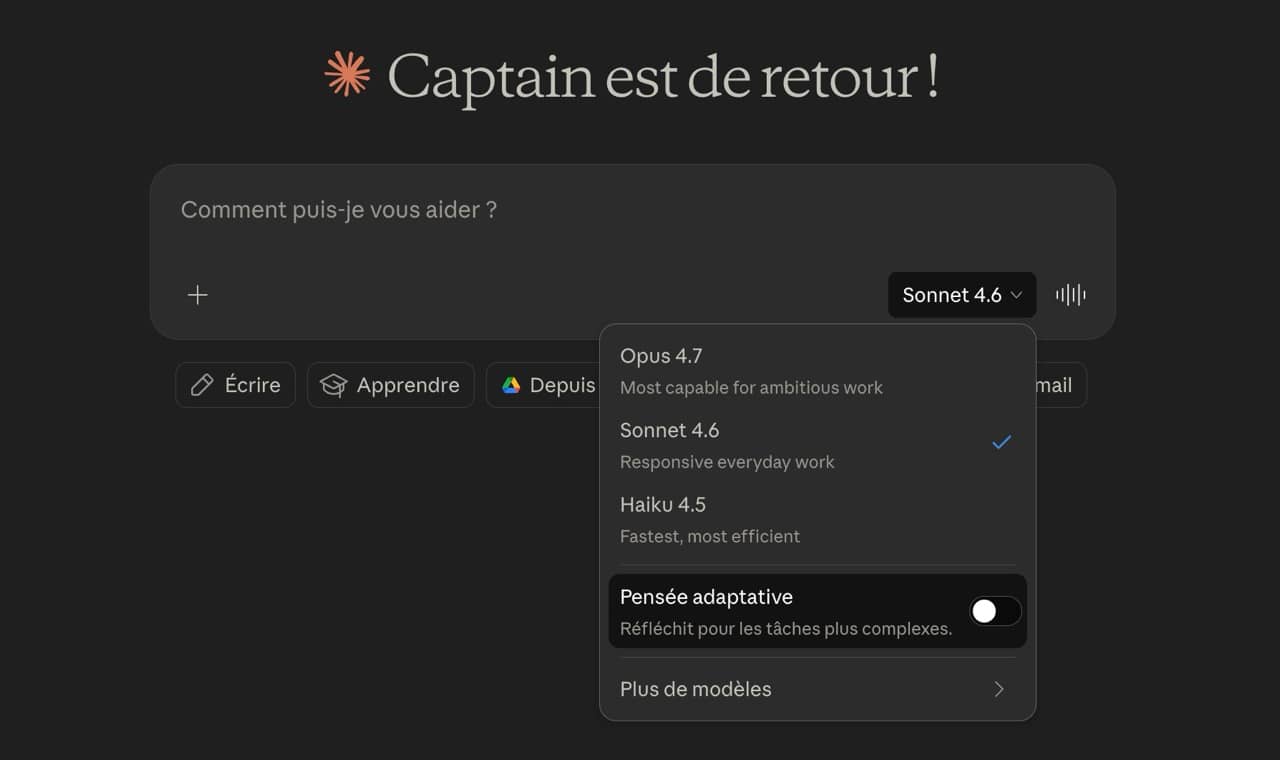Focus the 'Comment puis-je vous aider' input
This screenshot has width=1280, height=760.
(x=632, y=210)
